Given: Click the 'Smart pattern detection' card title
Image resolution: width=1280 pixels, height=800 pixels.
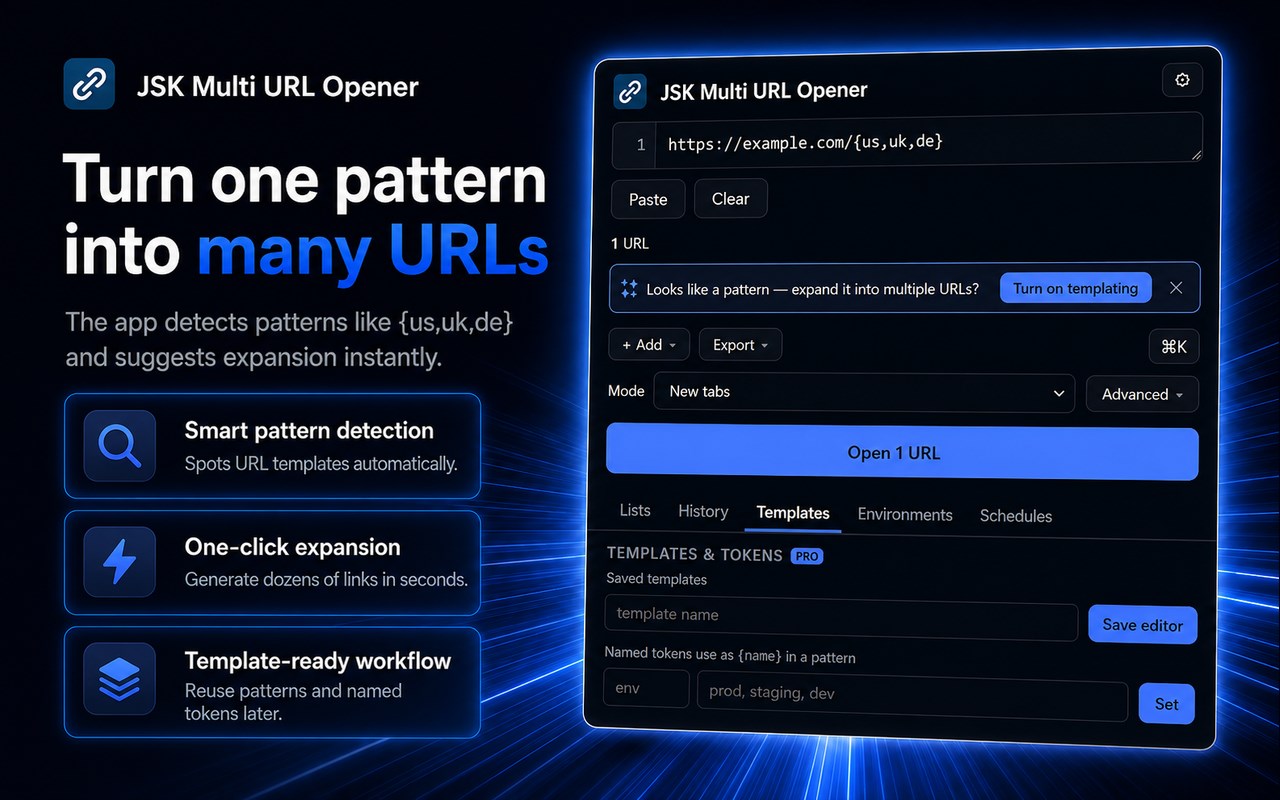Looking at the screenshot, I should [309, 431].
